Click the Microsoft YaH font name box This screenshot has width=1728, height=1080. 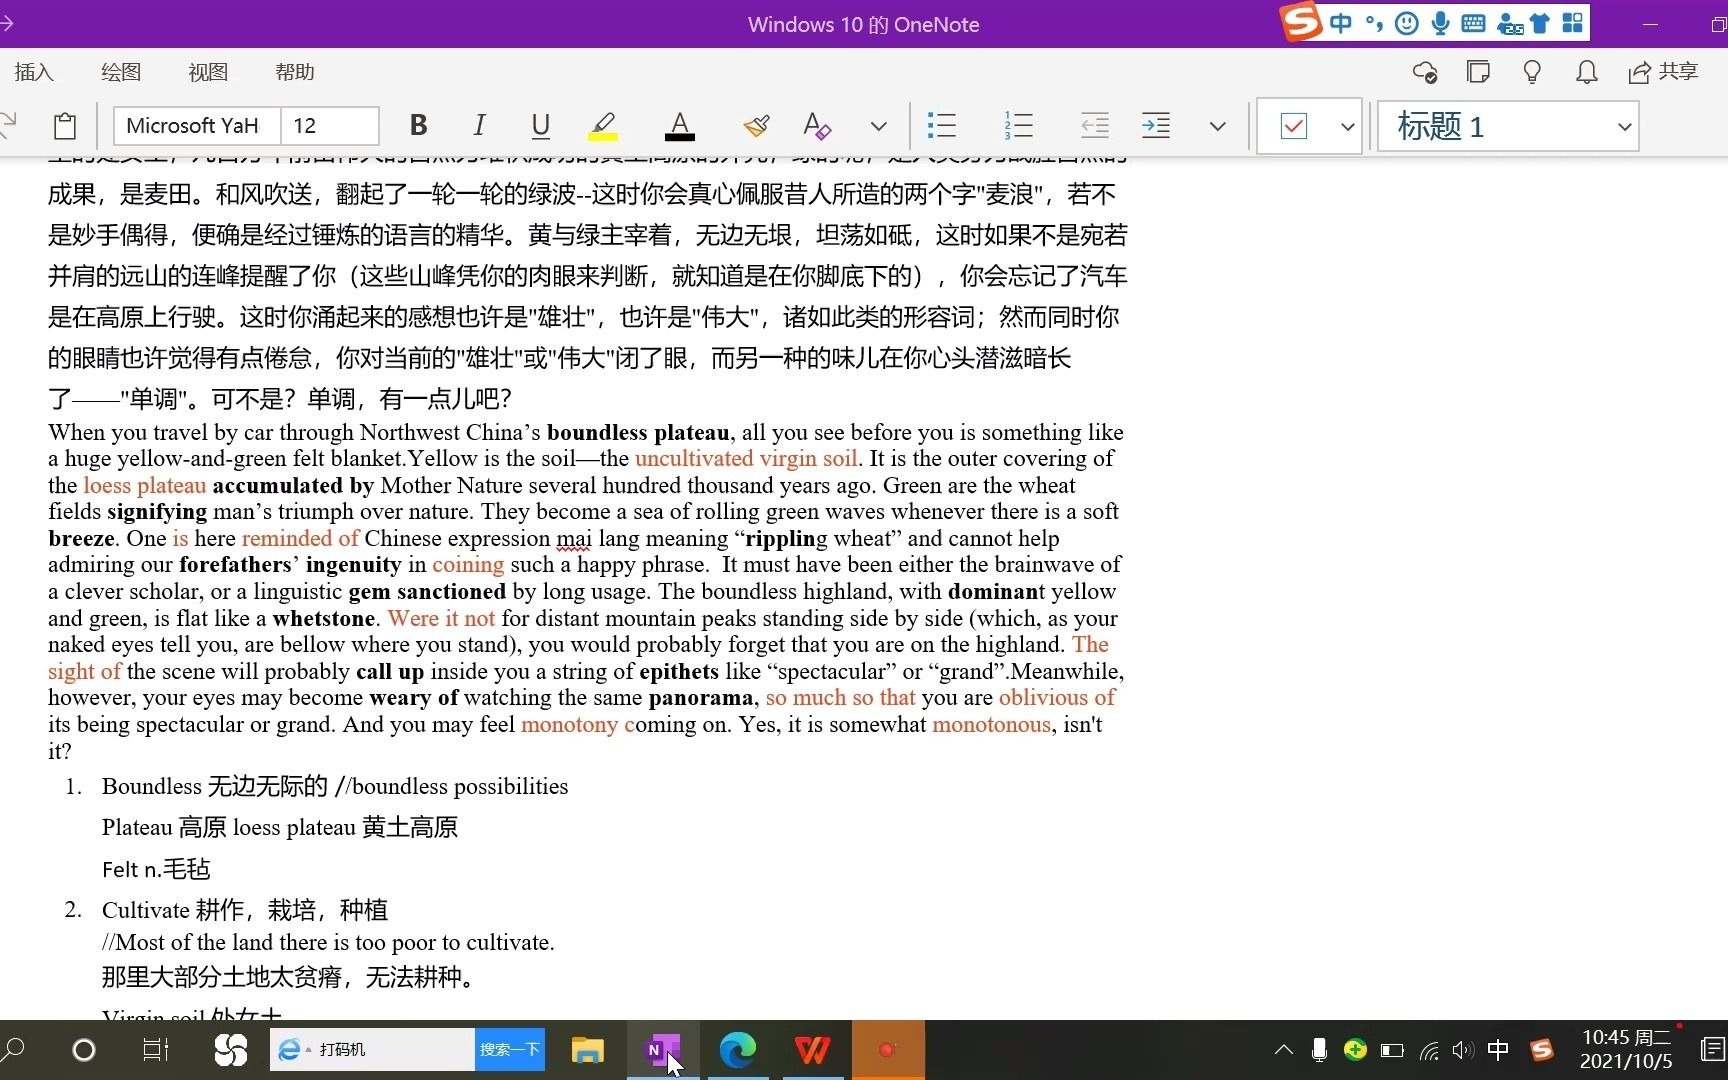click(197, 126)
